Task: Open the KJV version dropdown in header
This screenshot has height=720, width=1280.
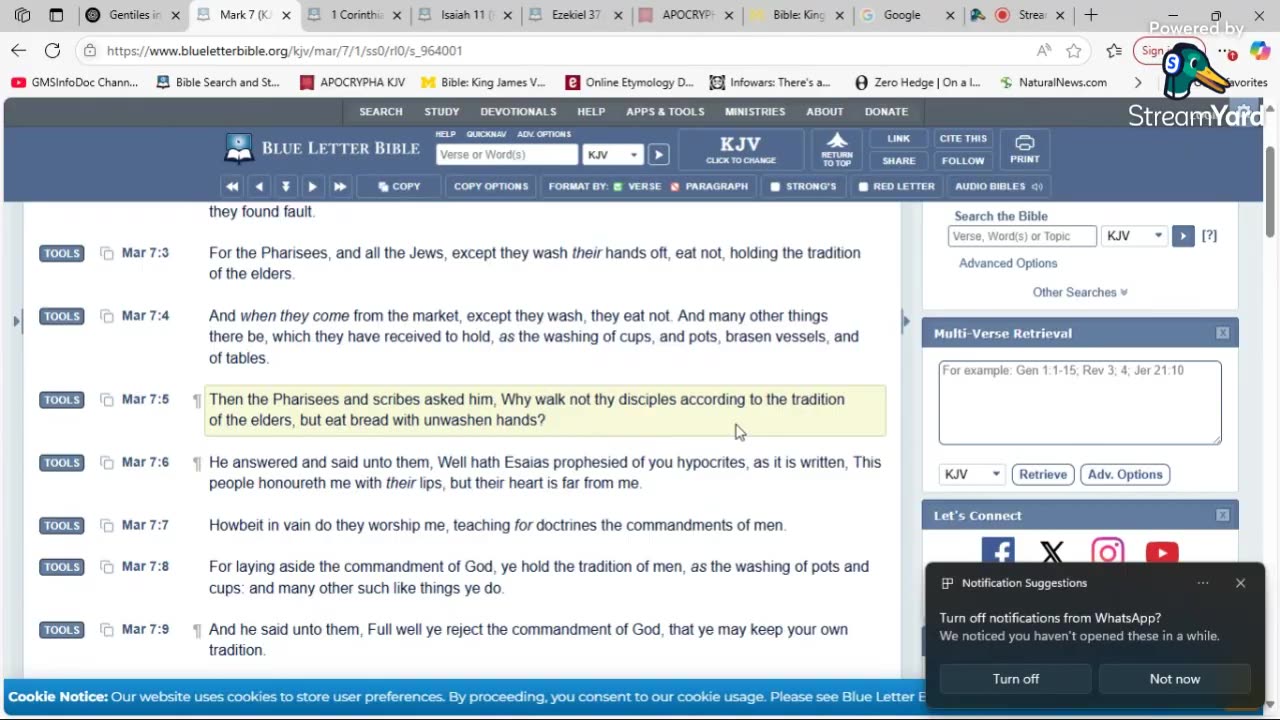Action: [613, 154]
